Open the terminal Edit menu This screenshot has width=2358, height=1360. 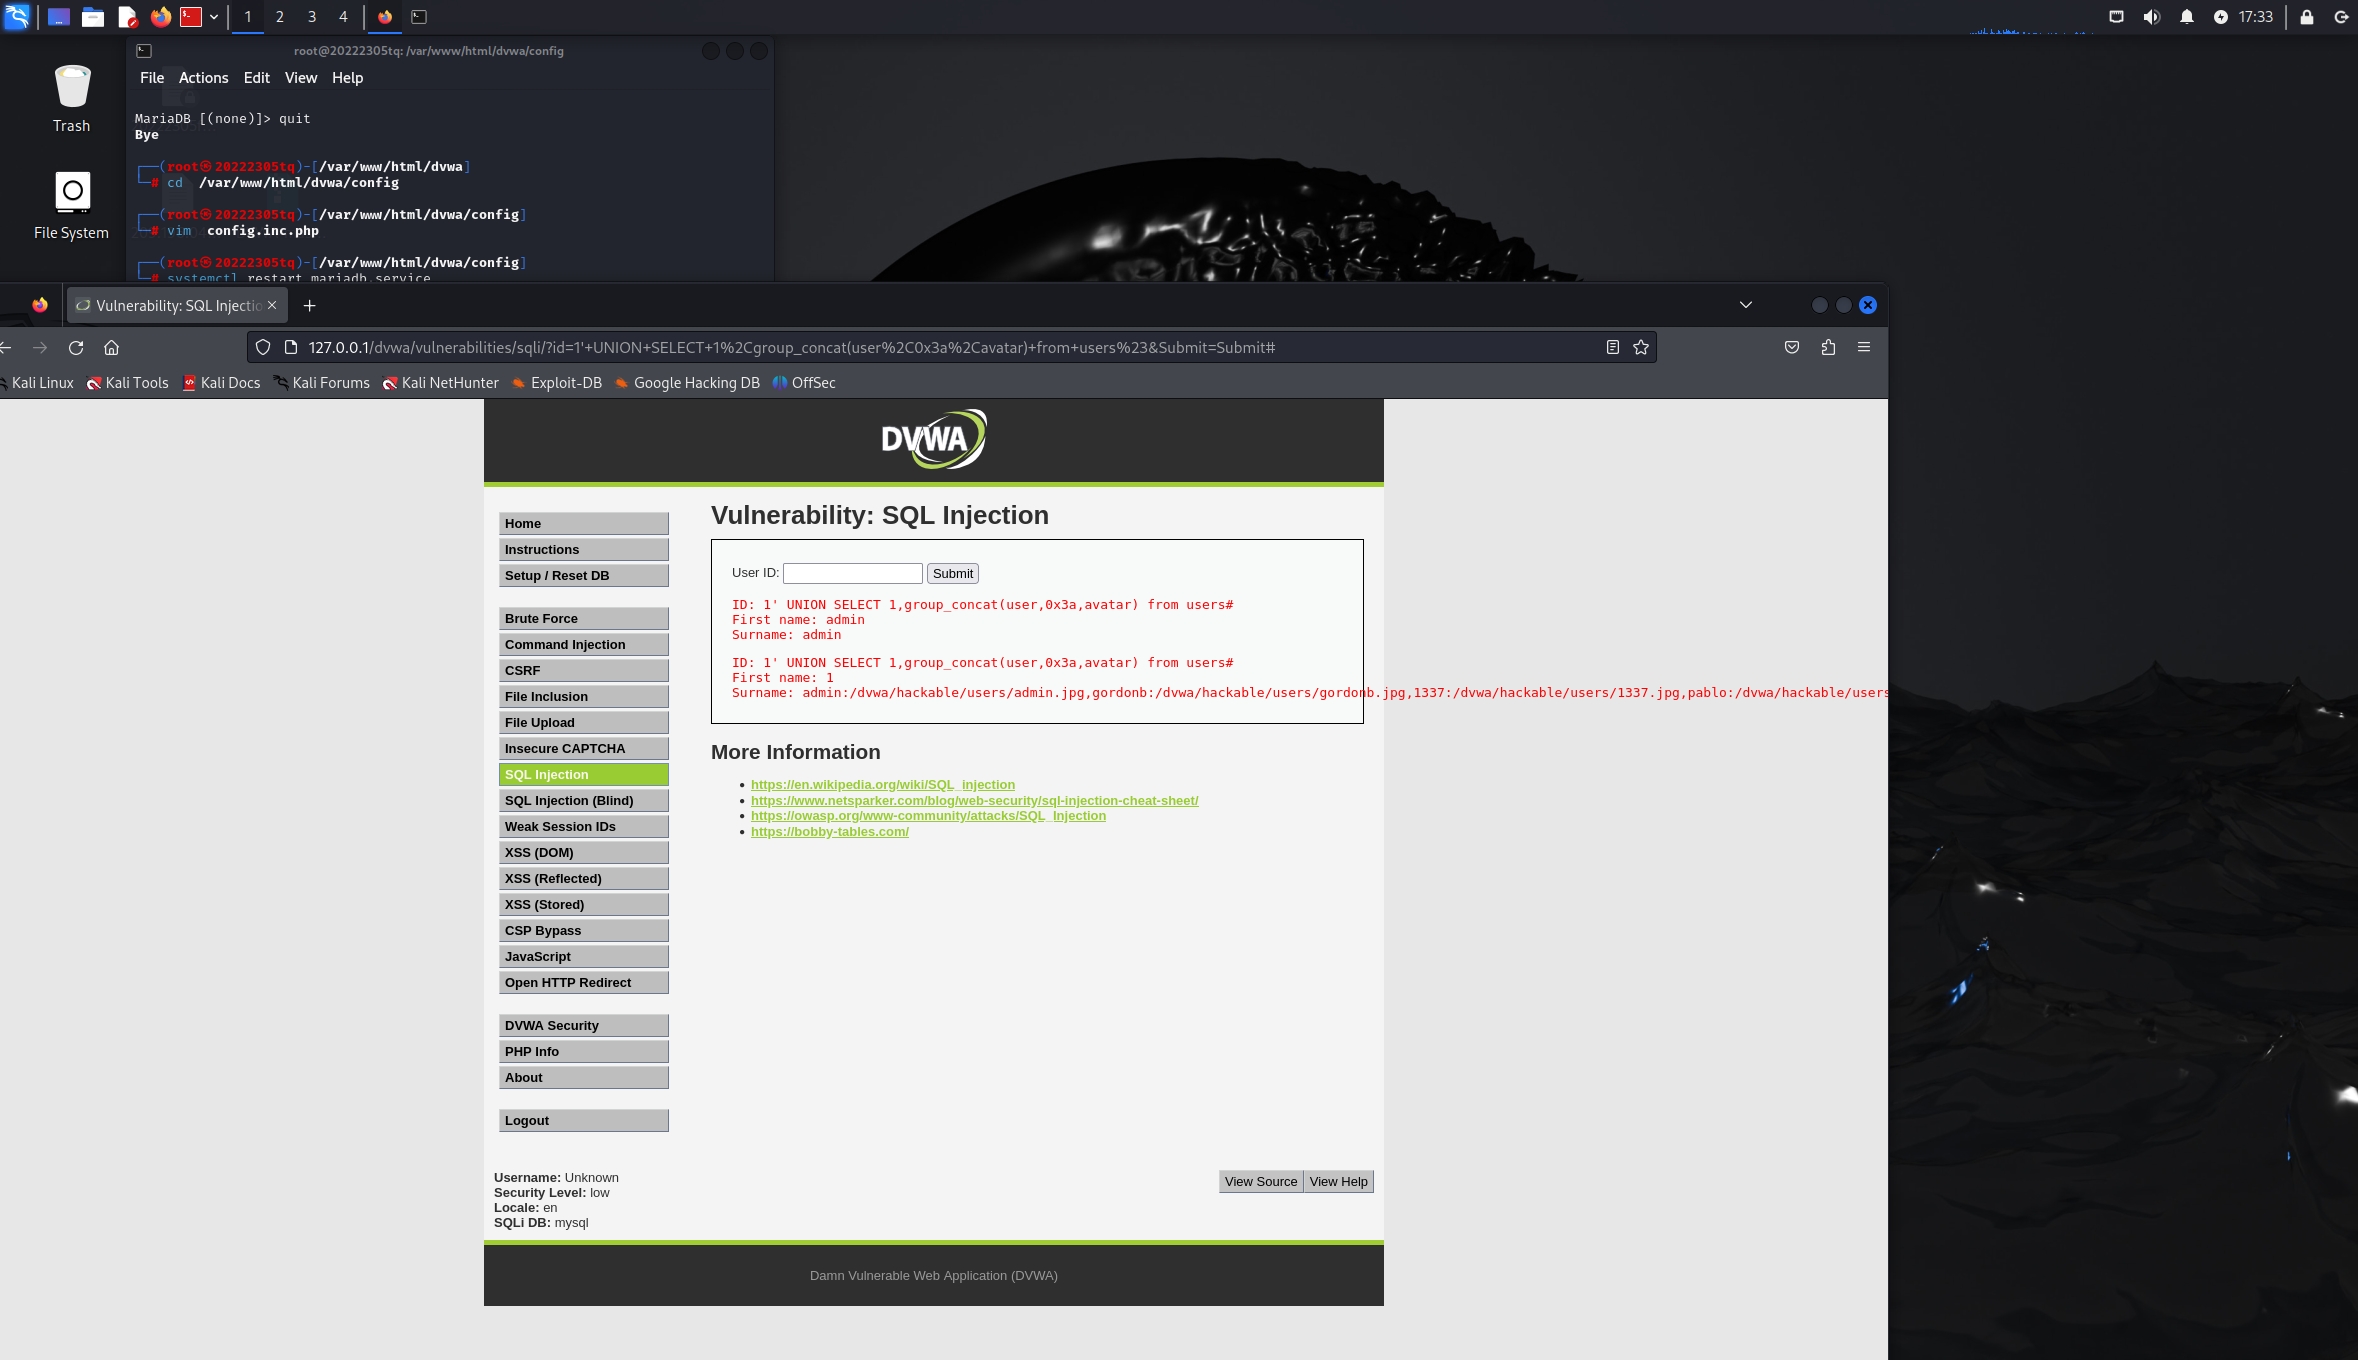256,78
